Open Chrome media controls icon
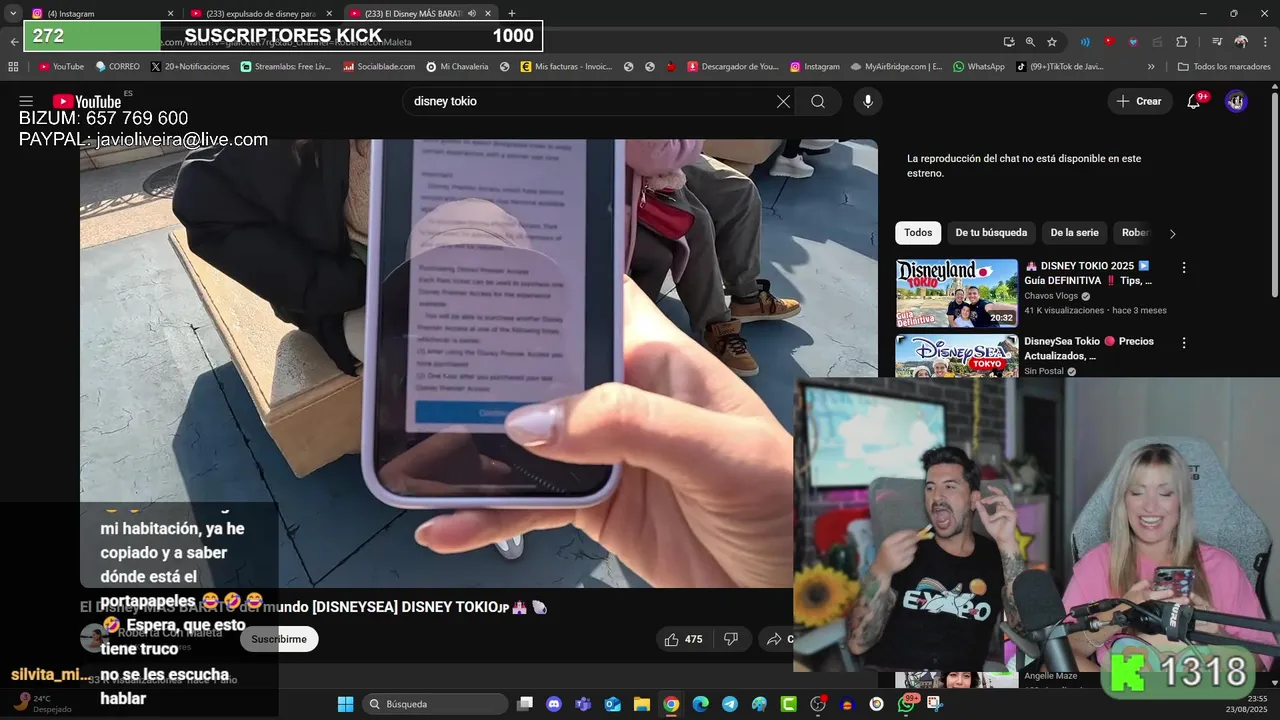This screenshot has width=1280, height=720. click(1217, 42)
